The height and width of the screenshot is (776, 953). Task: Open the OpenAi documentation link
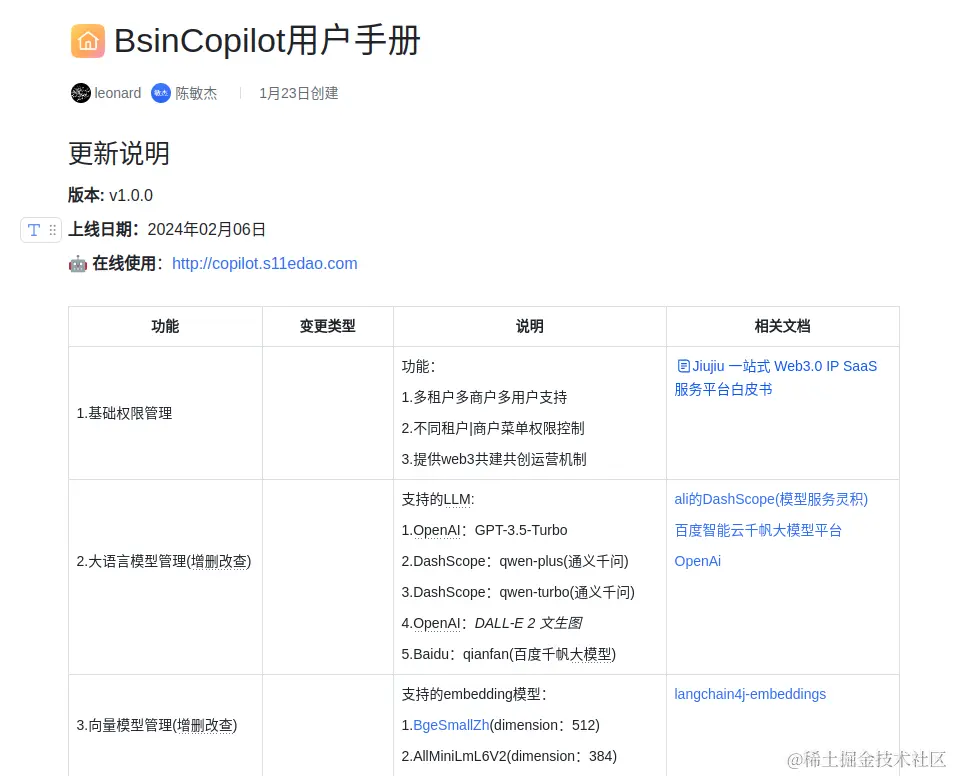(698, 561)
